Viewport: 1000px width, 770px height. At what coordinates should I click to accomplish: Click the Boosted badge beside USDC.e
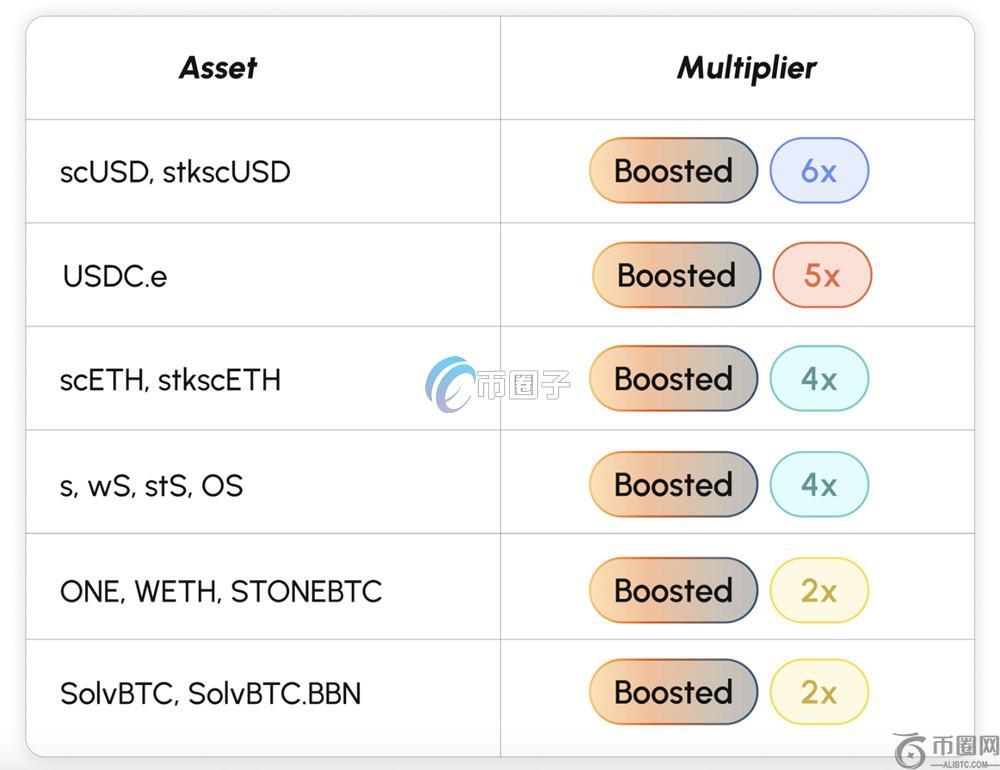click(x=676, y=275)
